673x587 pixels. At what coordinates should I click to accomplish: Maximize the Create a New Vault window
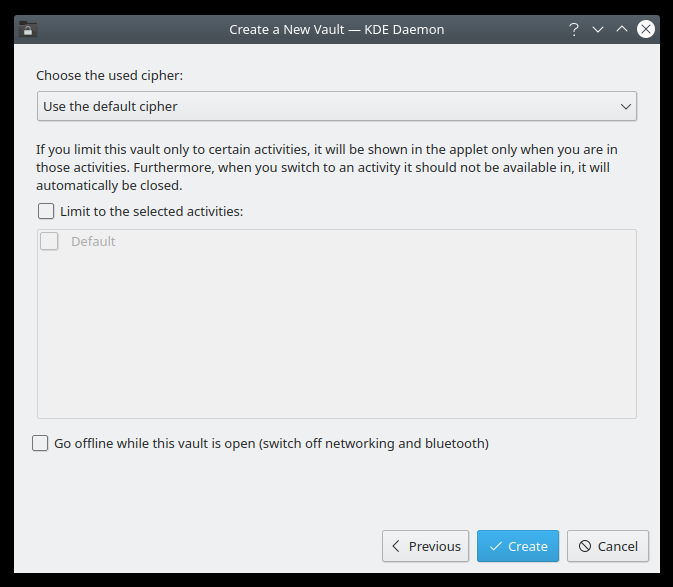point(622,29)
